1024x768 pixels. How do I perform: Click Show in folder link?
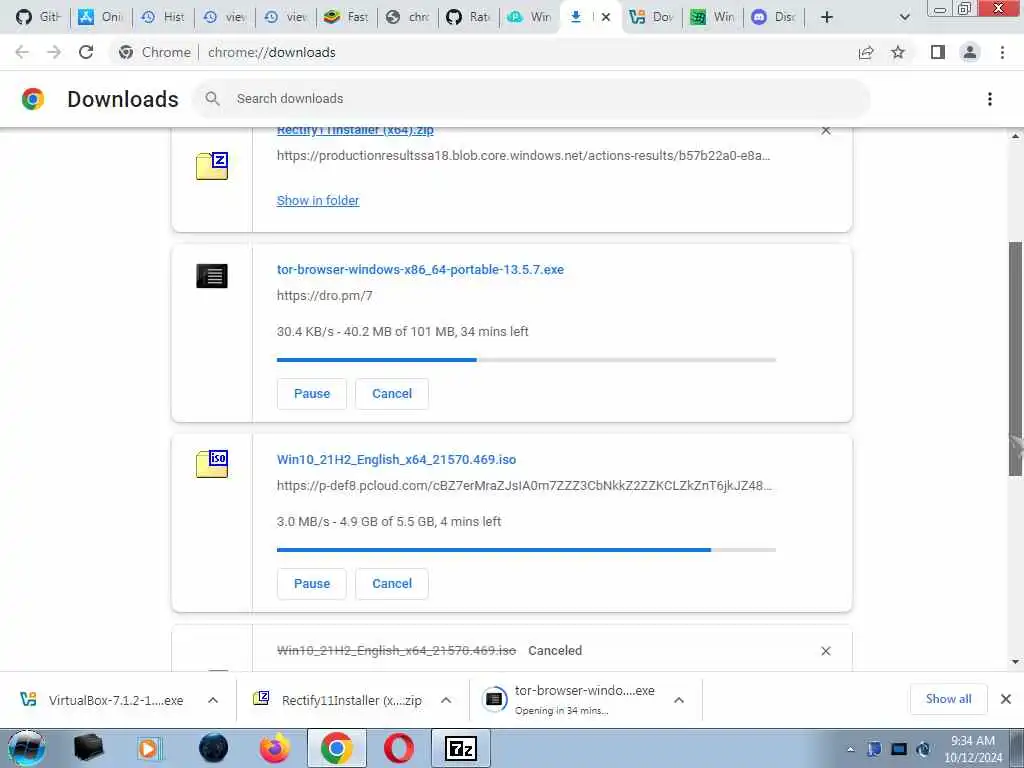318,200
